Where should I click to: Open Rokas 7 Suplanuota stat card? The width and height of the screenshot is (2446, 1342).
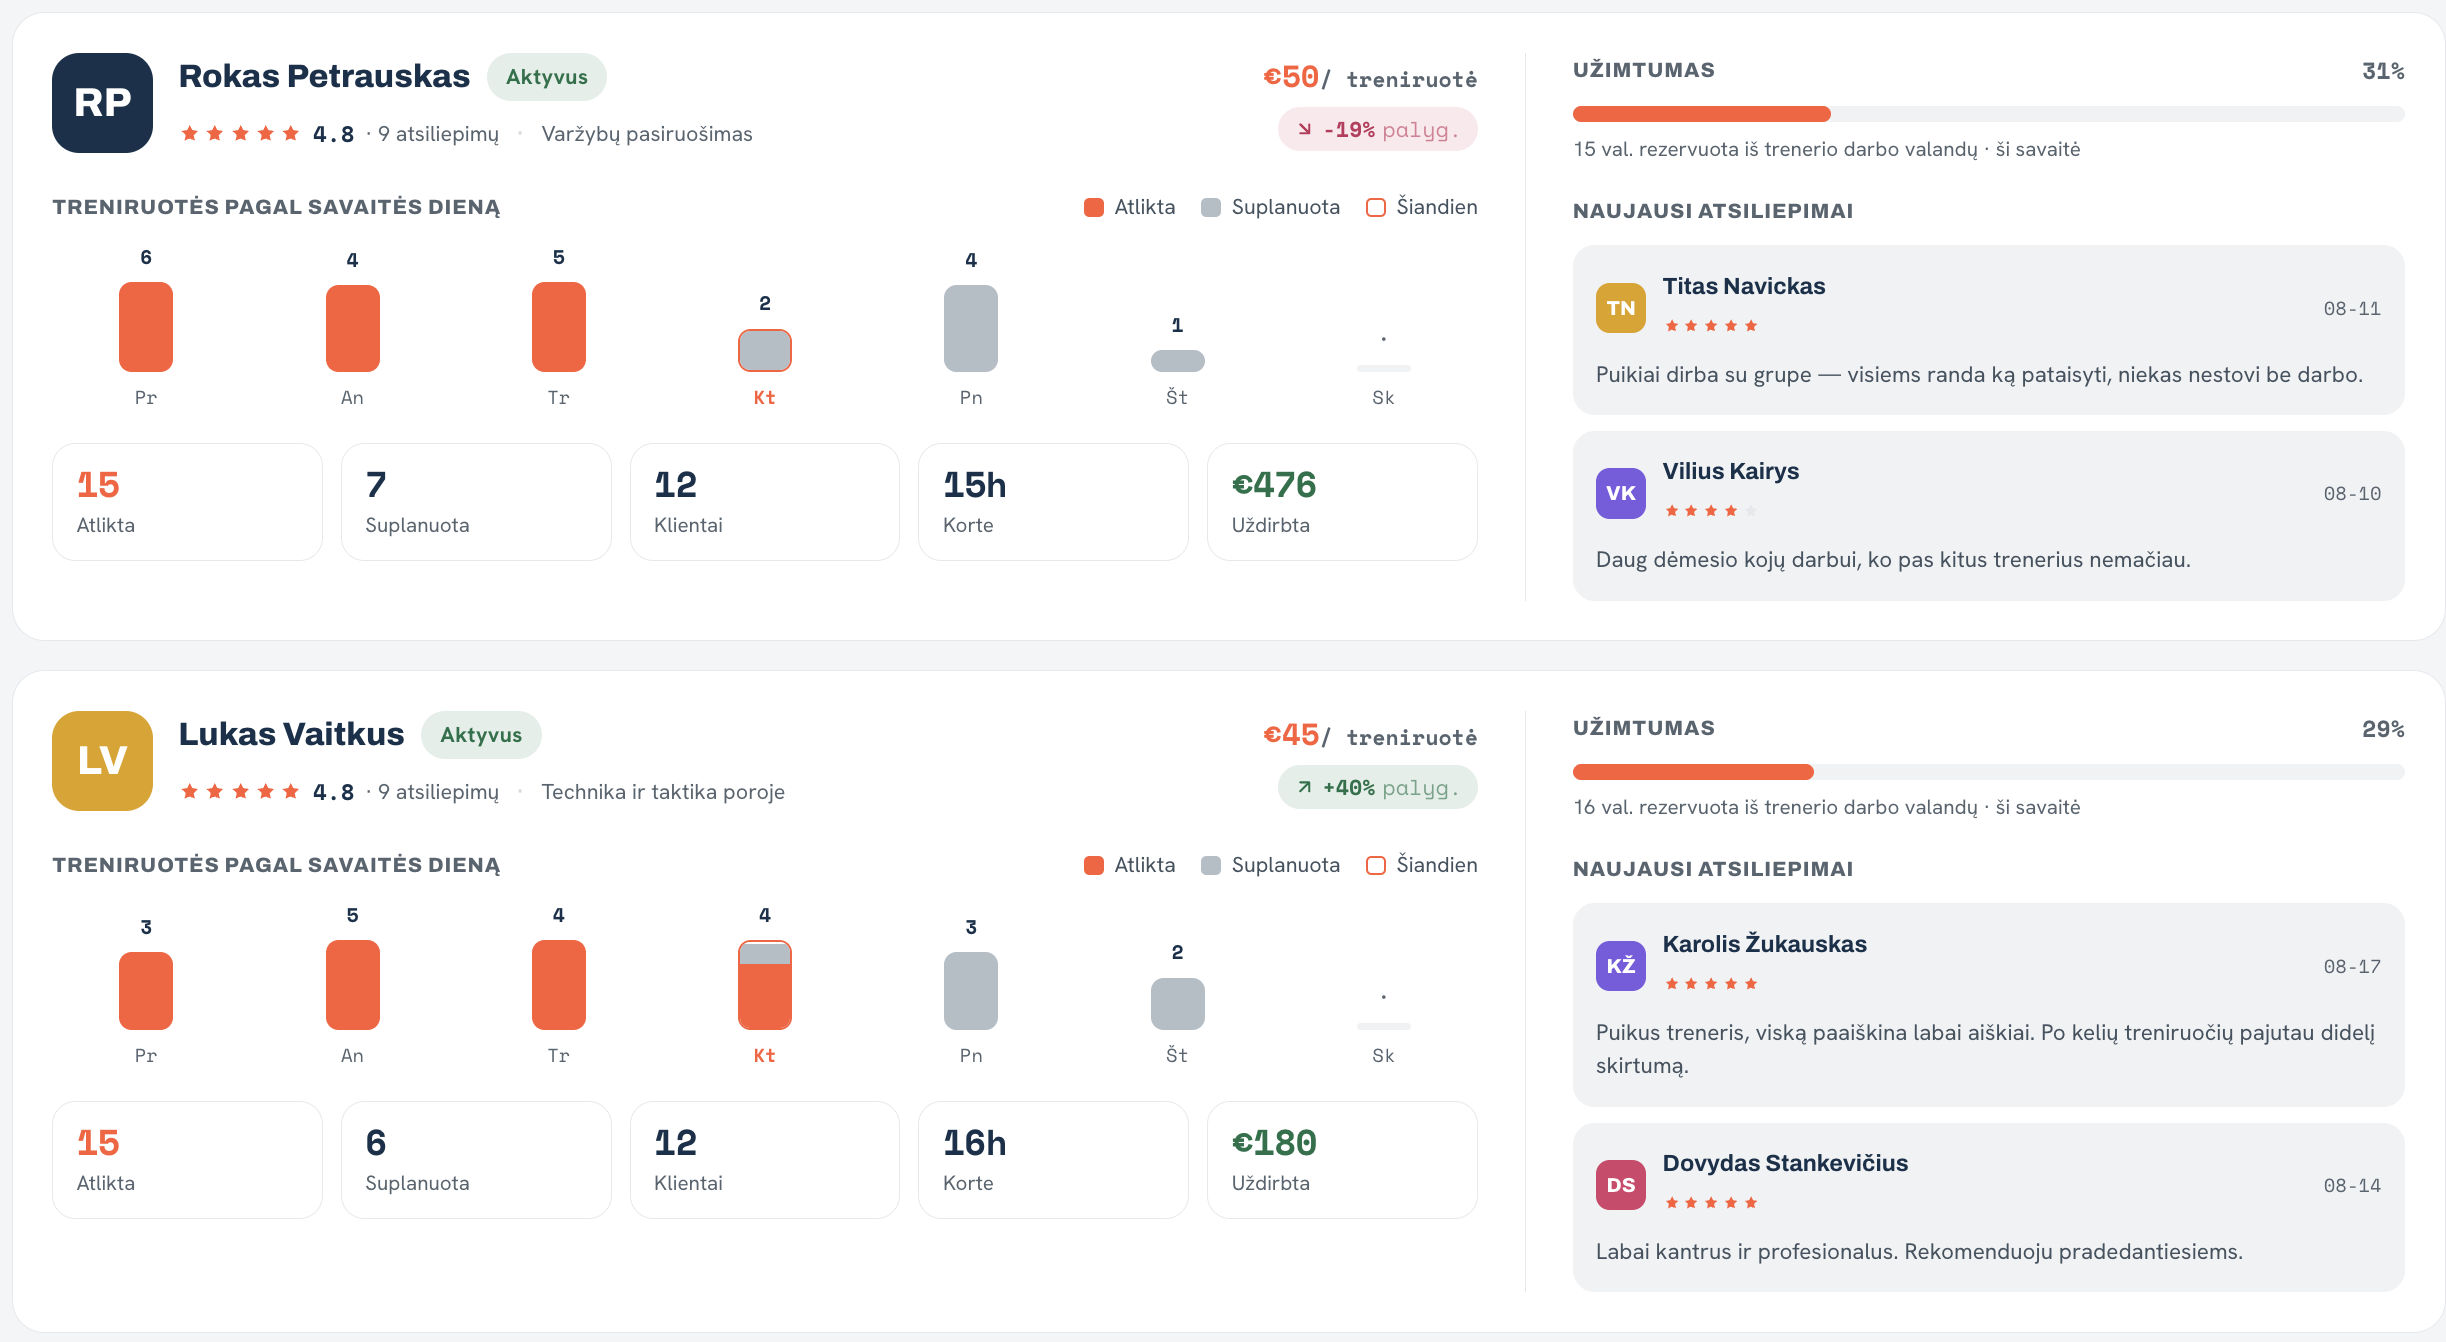476,502
